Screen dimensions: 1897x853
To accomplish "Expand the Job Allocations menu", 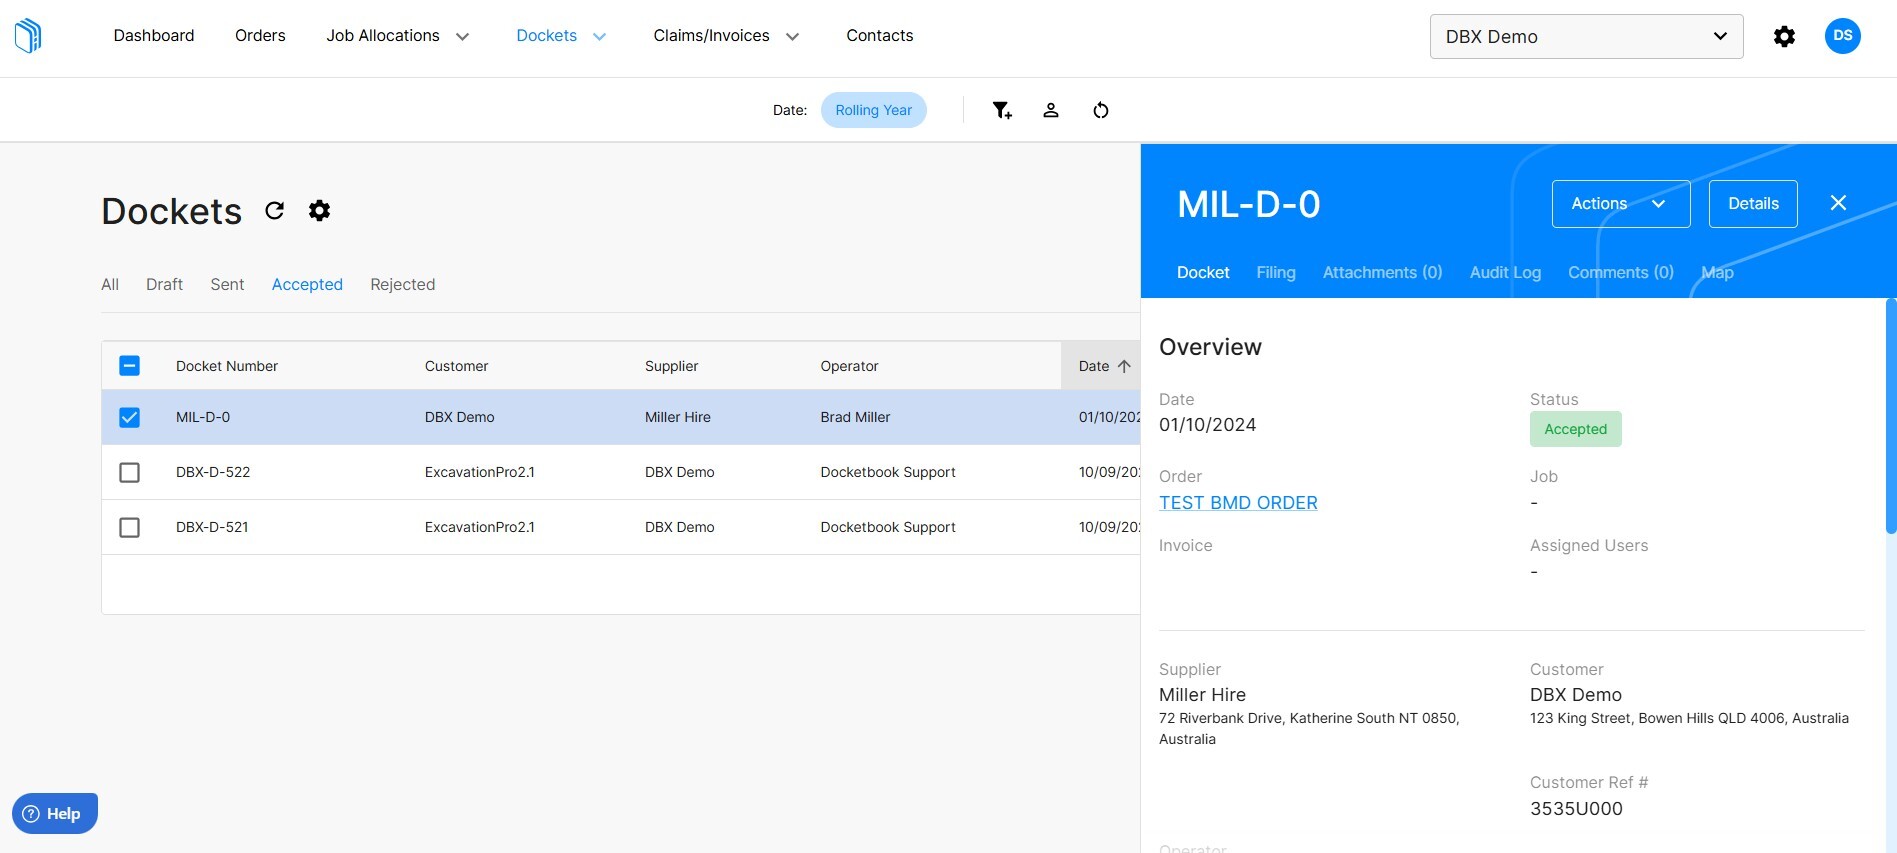I will [397, 36].
